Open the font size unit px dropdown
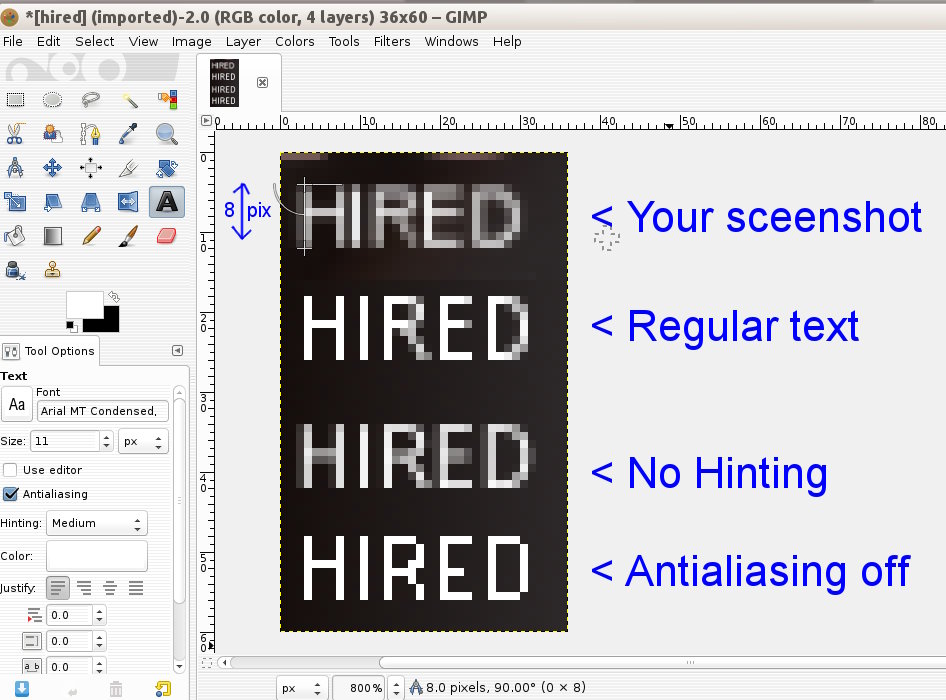Image resolution: width=946 pixels, height=700 pixels. pyautogui.click(x=143, y=442)
